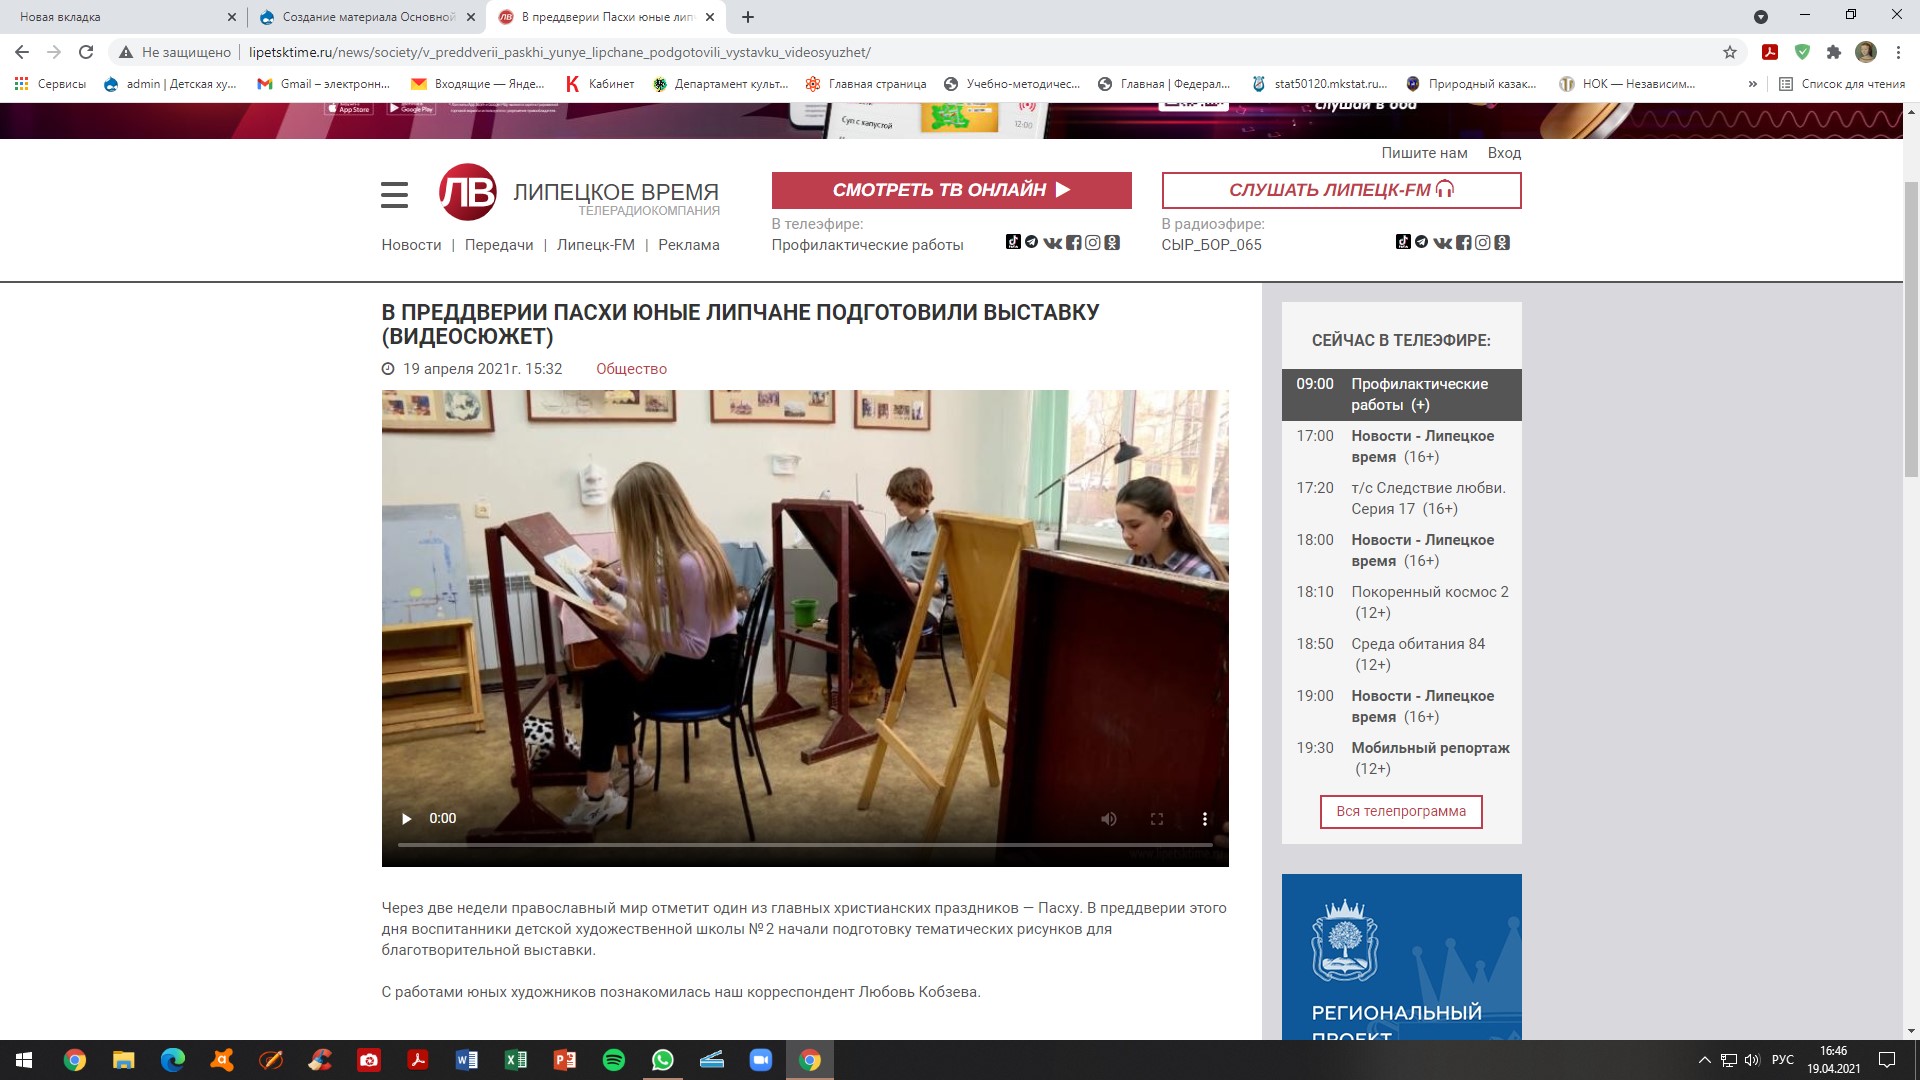
Task: Open the VK icon under radio broadcast
Action: 1442,242
